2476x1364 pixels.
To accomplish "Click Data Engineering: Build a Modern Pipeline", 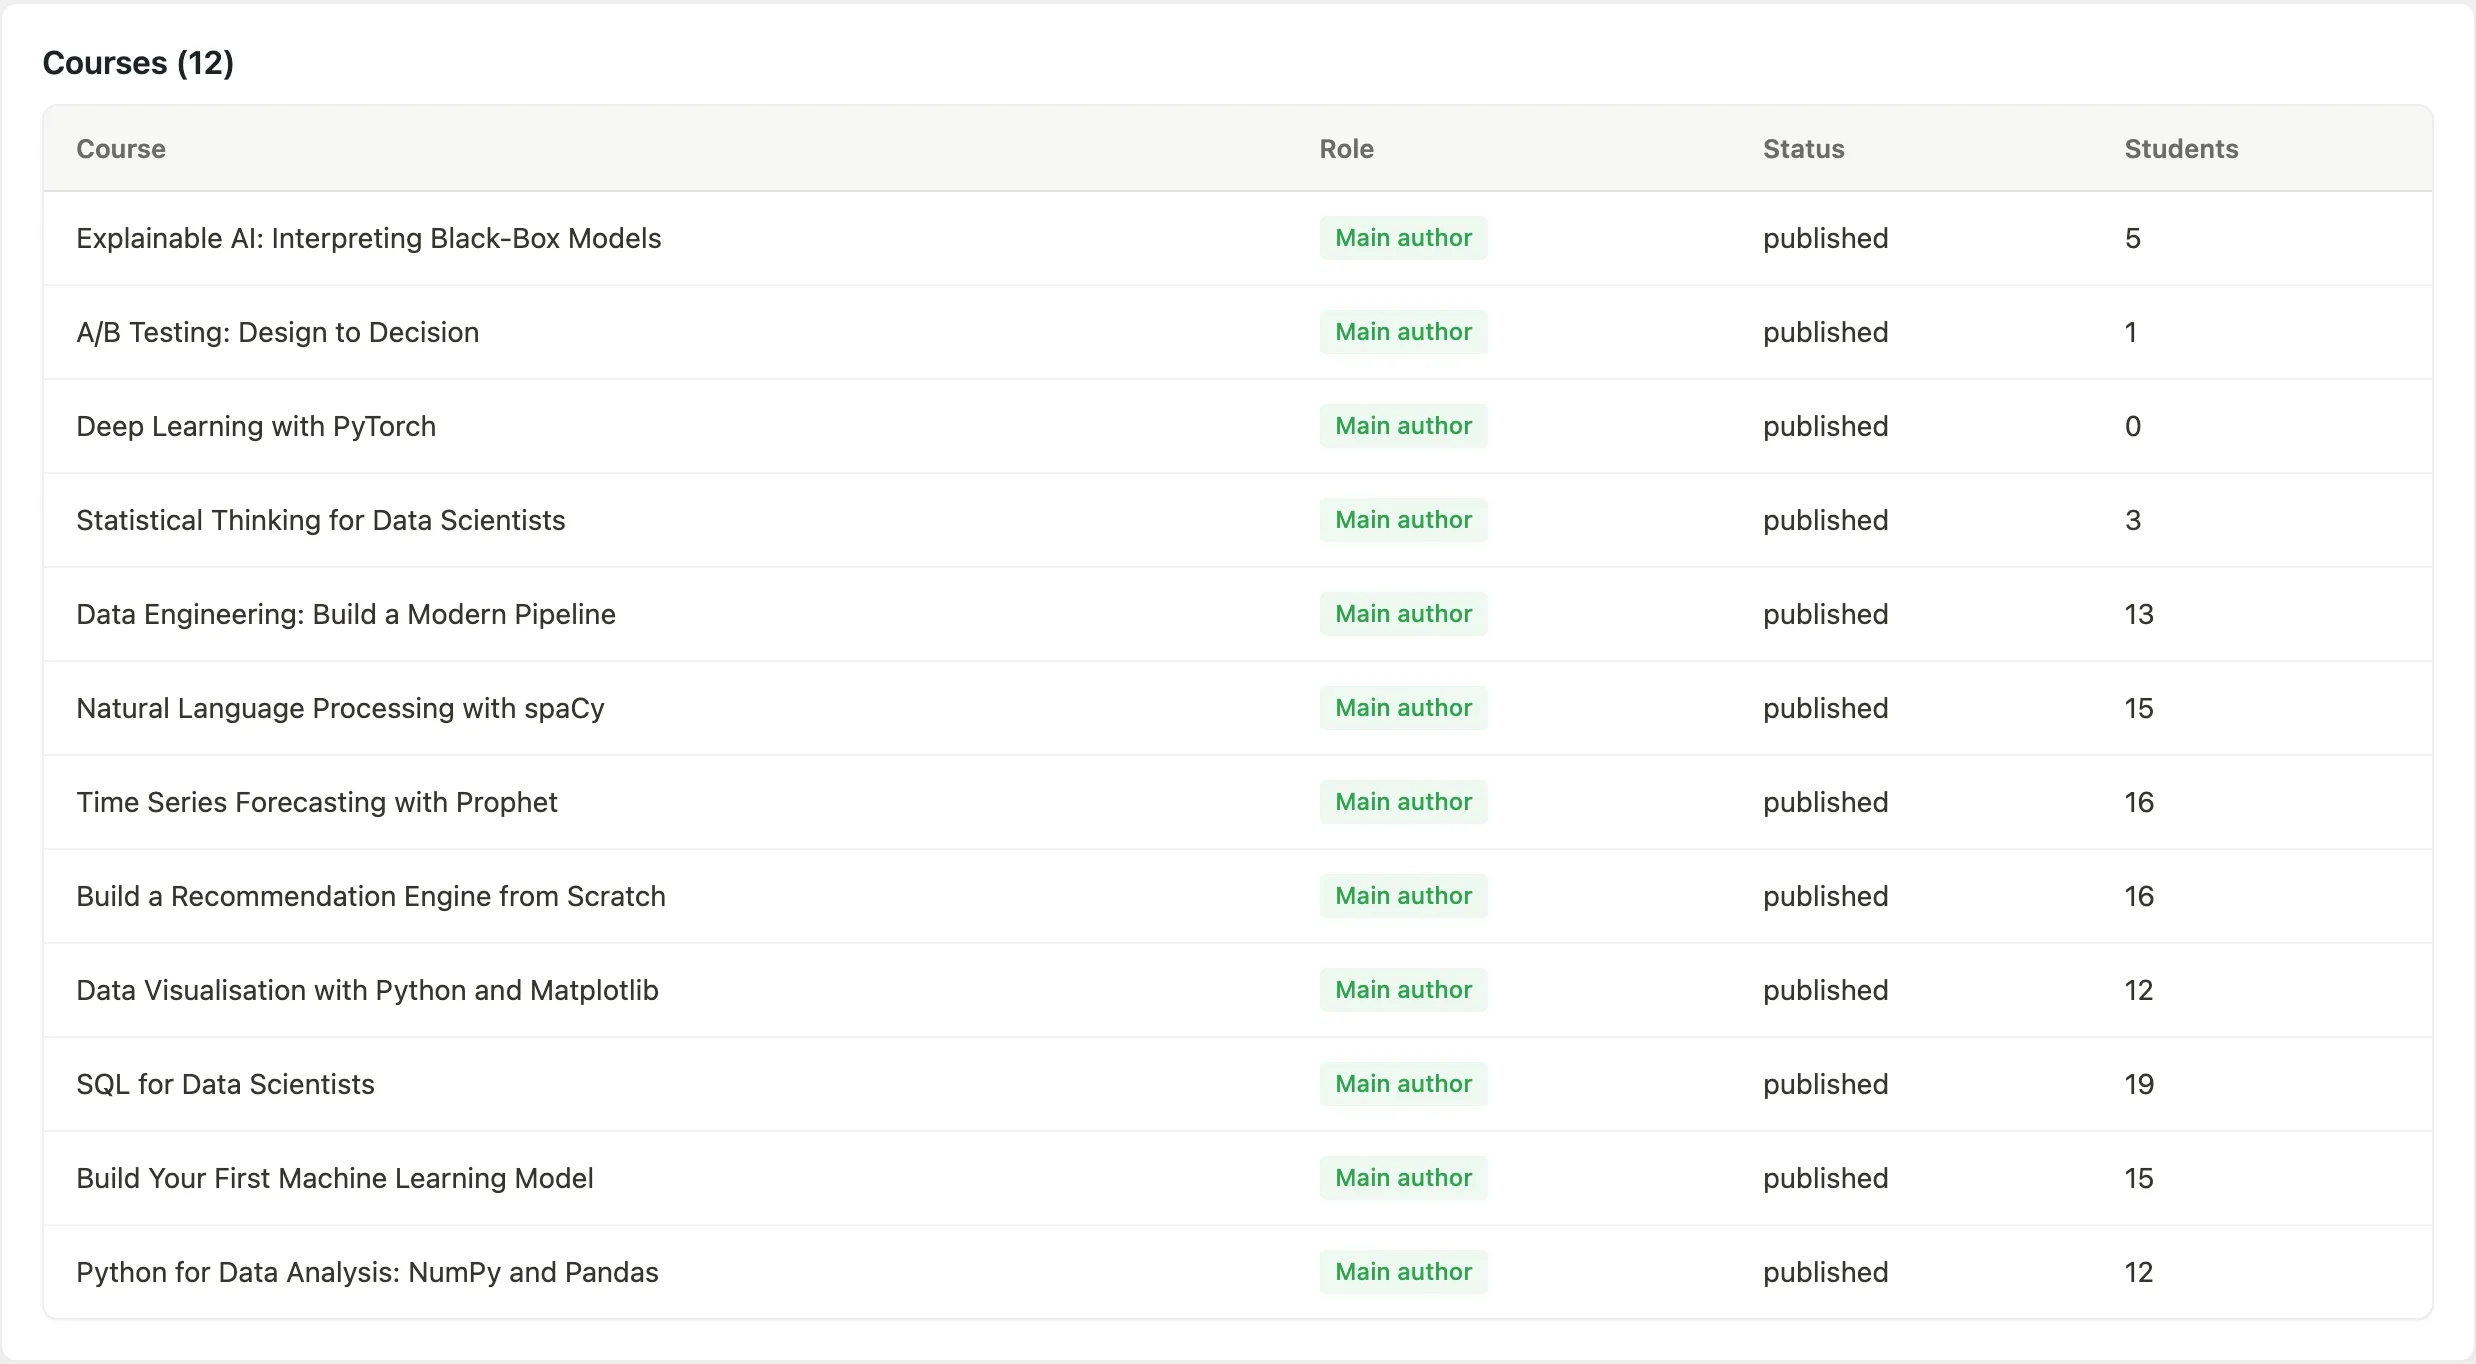I will (346, 614).
